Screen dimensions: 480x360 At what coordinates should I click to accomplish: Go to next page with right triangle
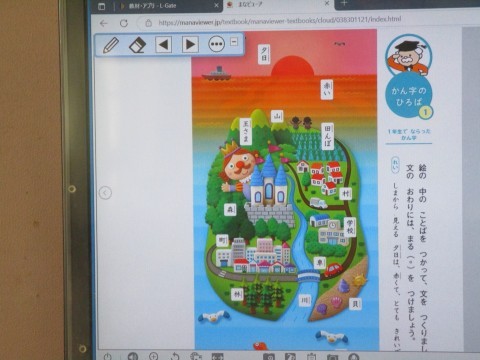(x=190, y=44)
